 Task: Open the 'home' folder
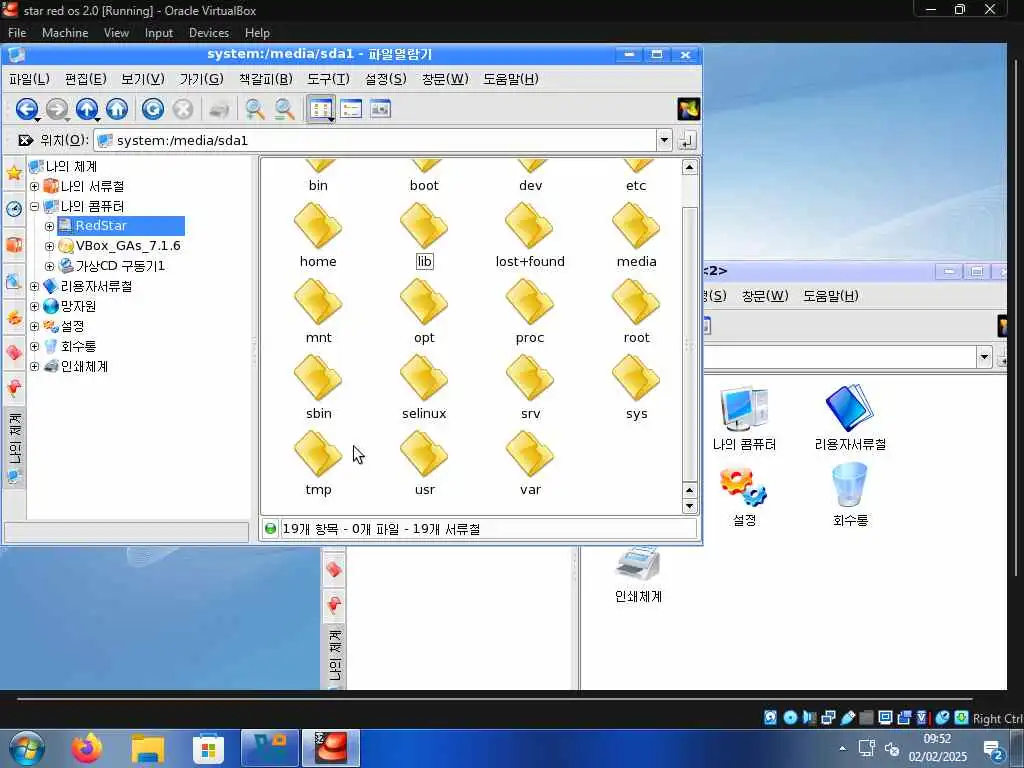(x=318, y=236)
